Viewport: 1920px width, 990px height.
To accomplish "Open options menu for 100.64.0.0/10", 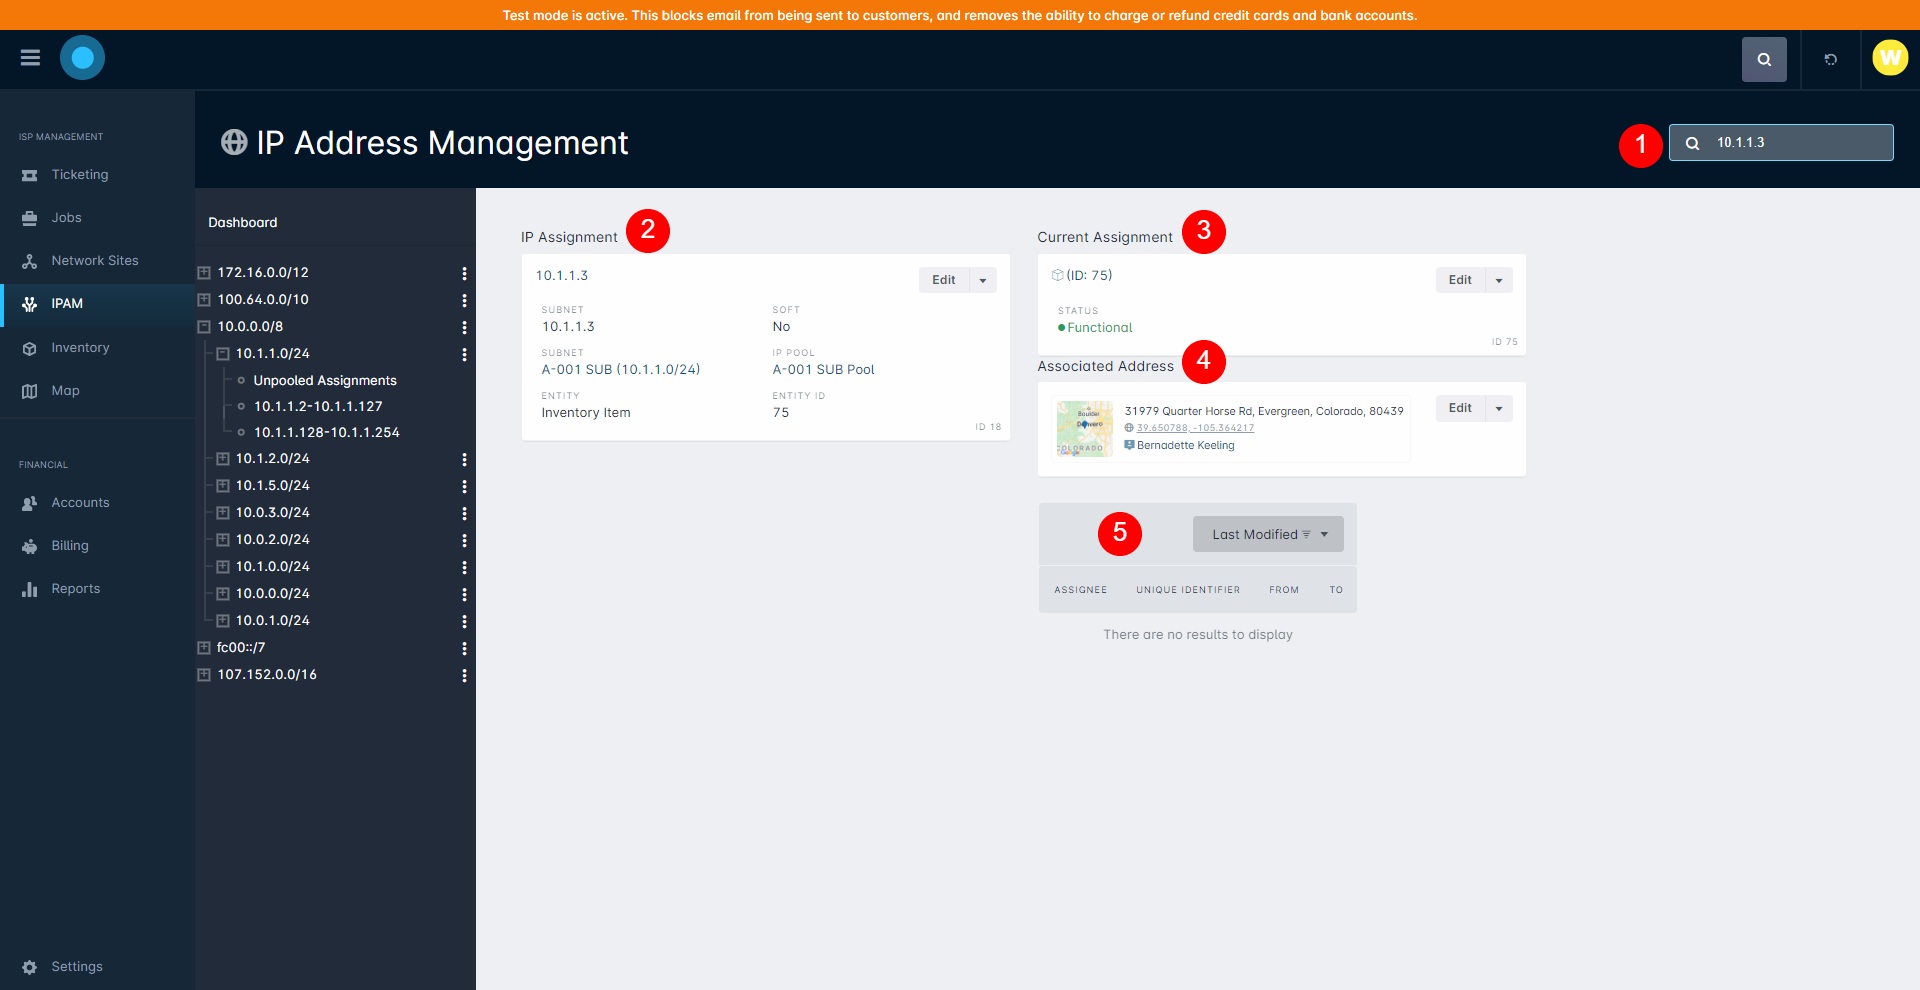I will [x=464, y=300].
